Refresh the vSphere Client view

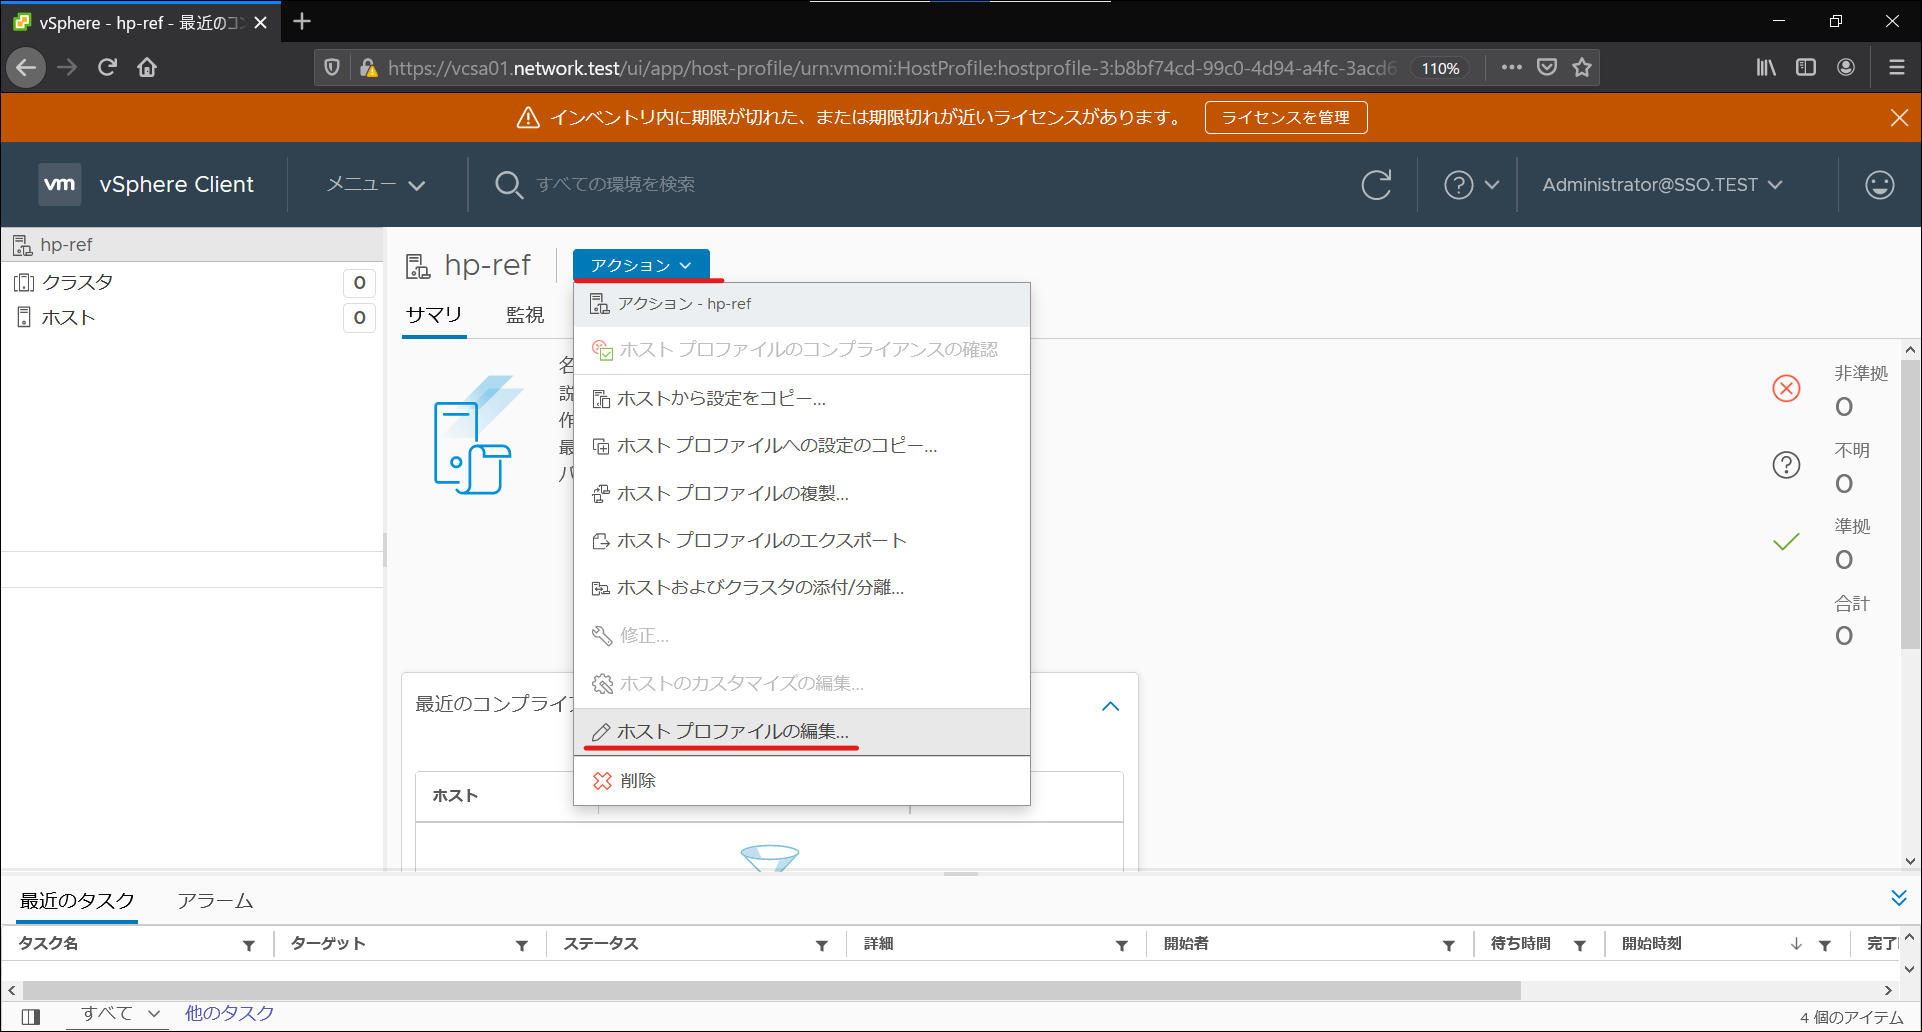1376,185
